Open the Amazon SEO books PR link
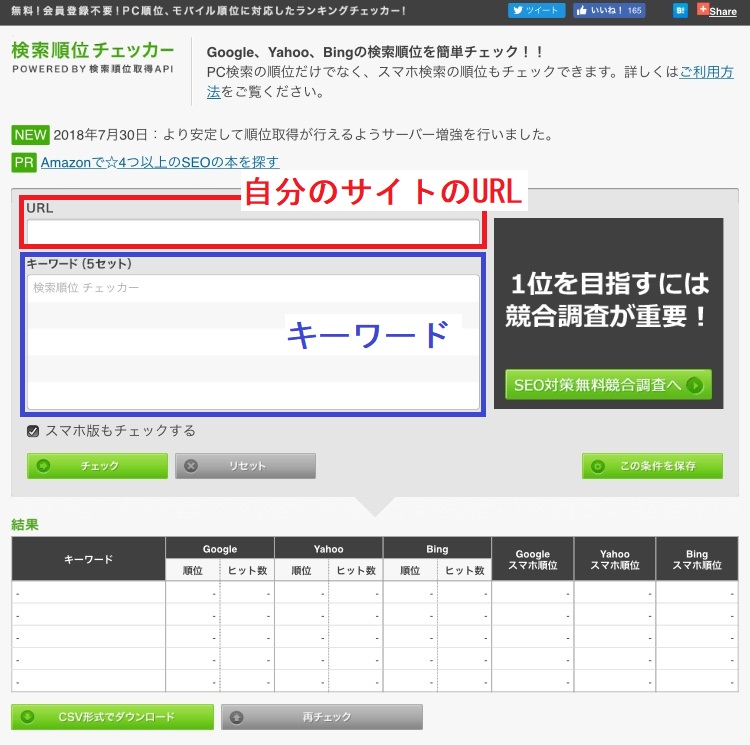This screenshot has width=750, height=745. (x=159, y=162)
